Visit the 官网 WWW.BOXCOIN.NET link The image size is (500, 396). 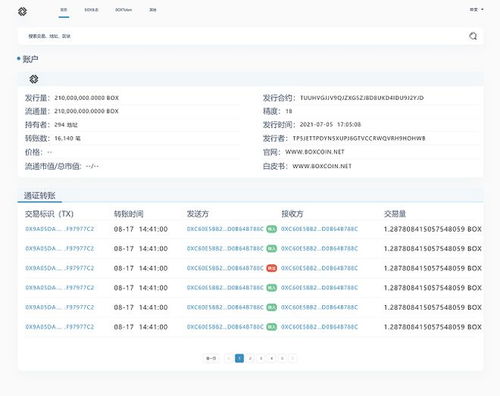pyautogui.click(x=315, y=152)
